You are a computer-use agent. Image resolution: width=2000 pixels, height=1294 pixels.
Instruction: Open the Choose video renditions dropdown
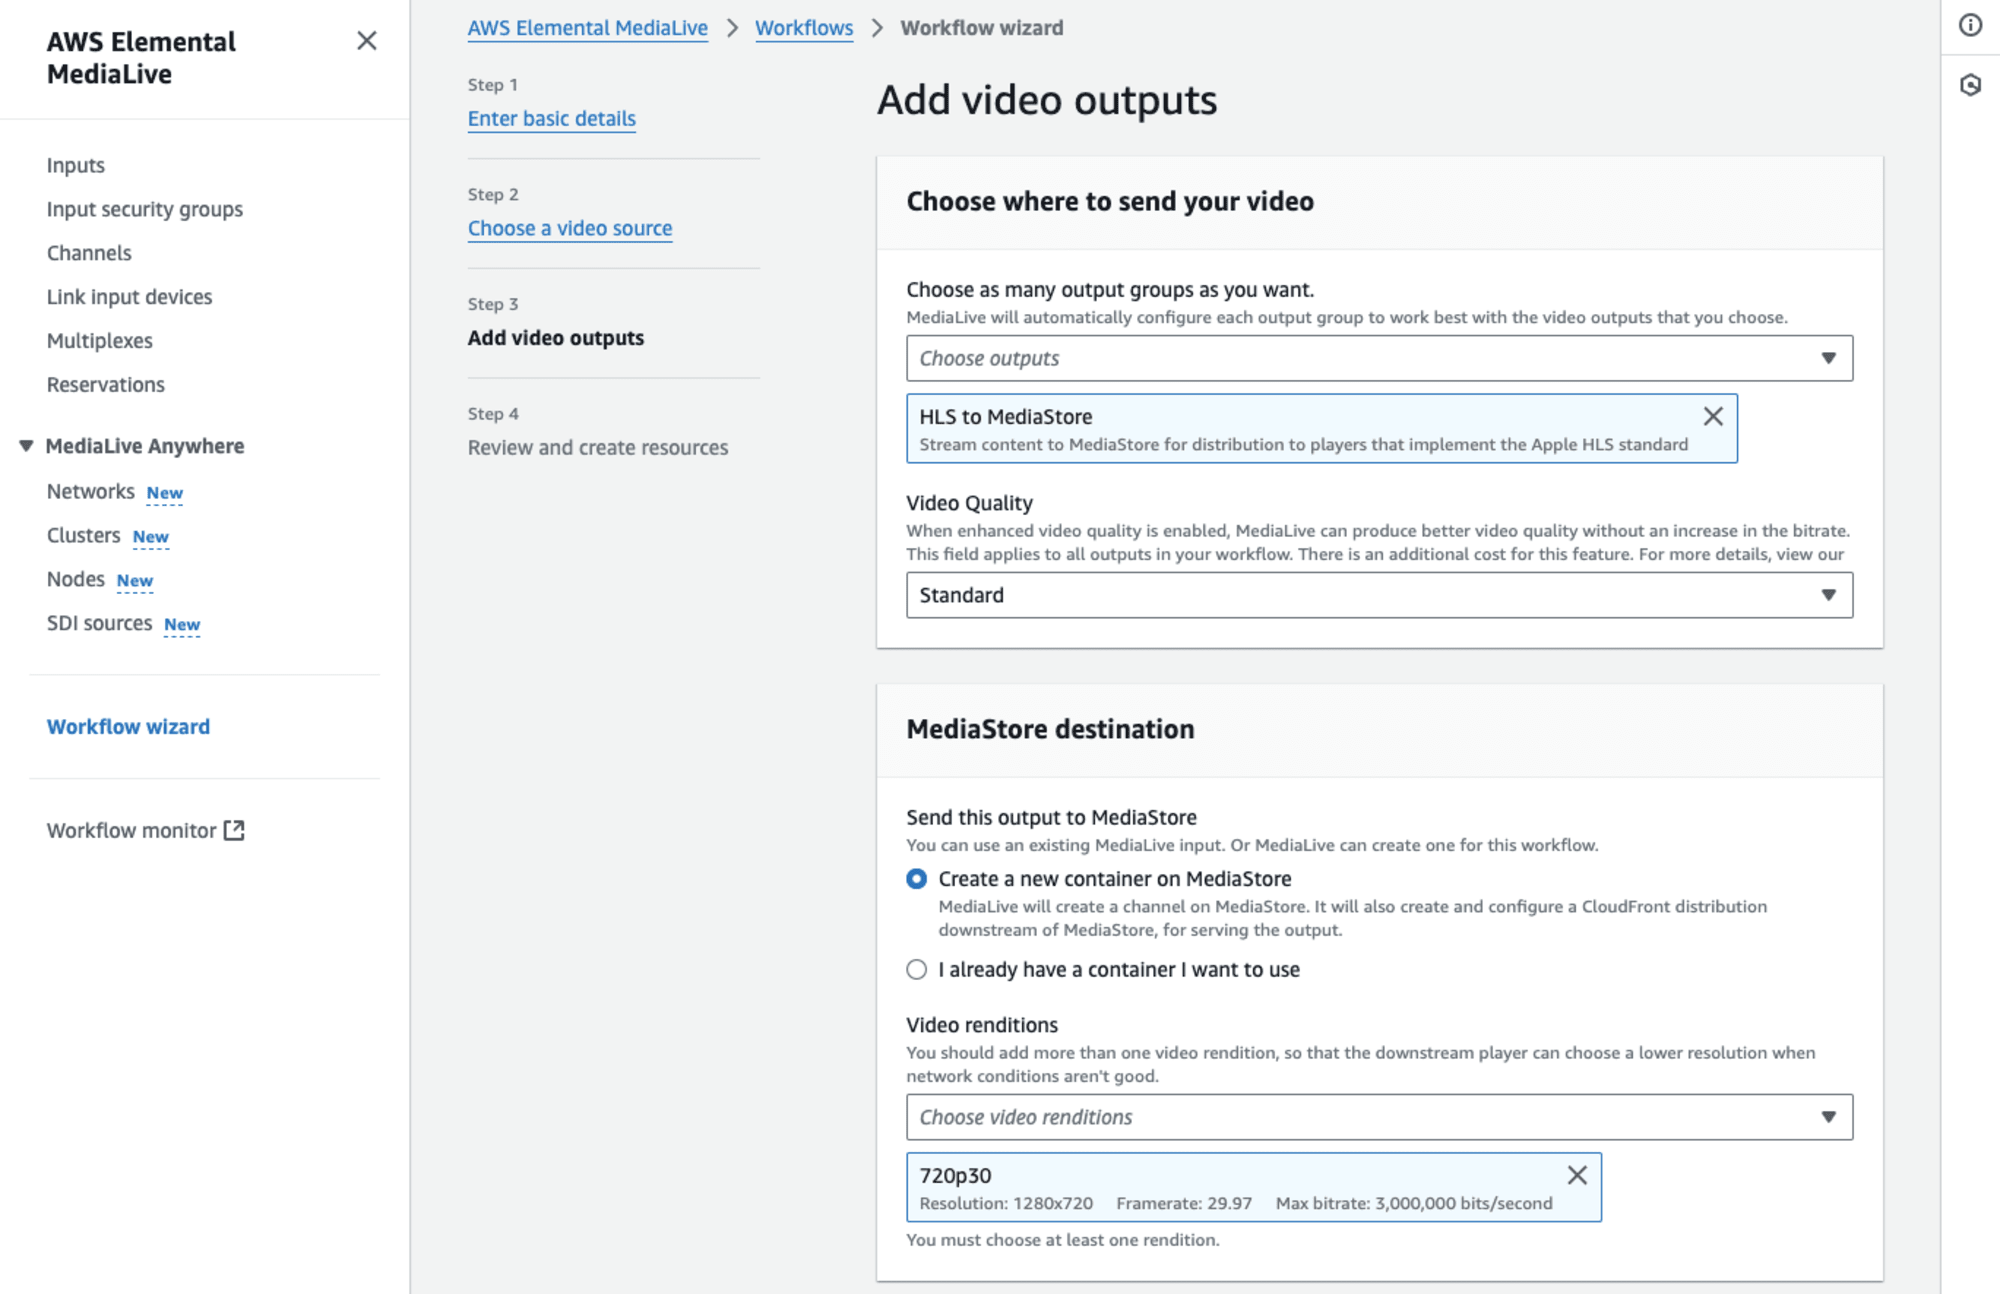pyautogui.click(x=1379, y=1117)
